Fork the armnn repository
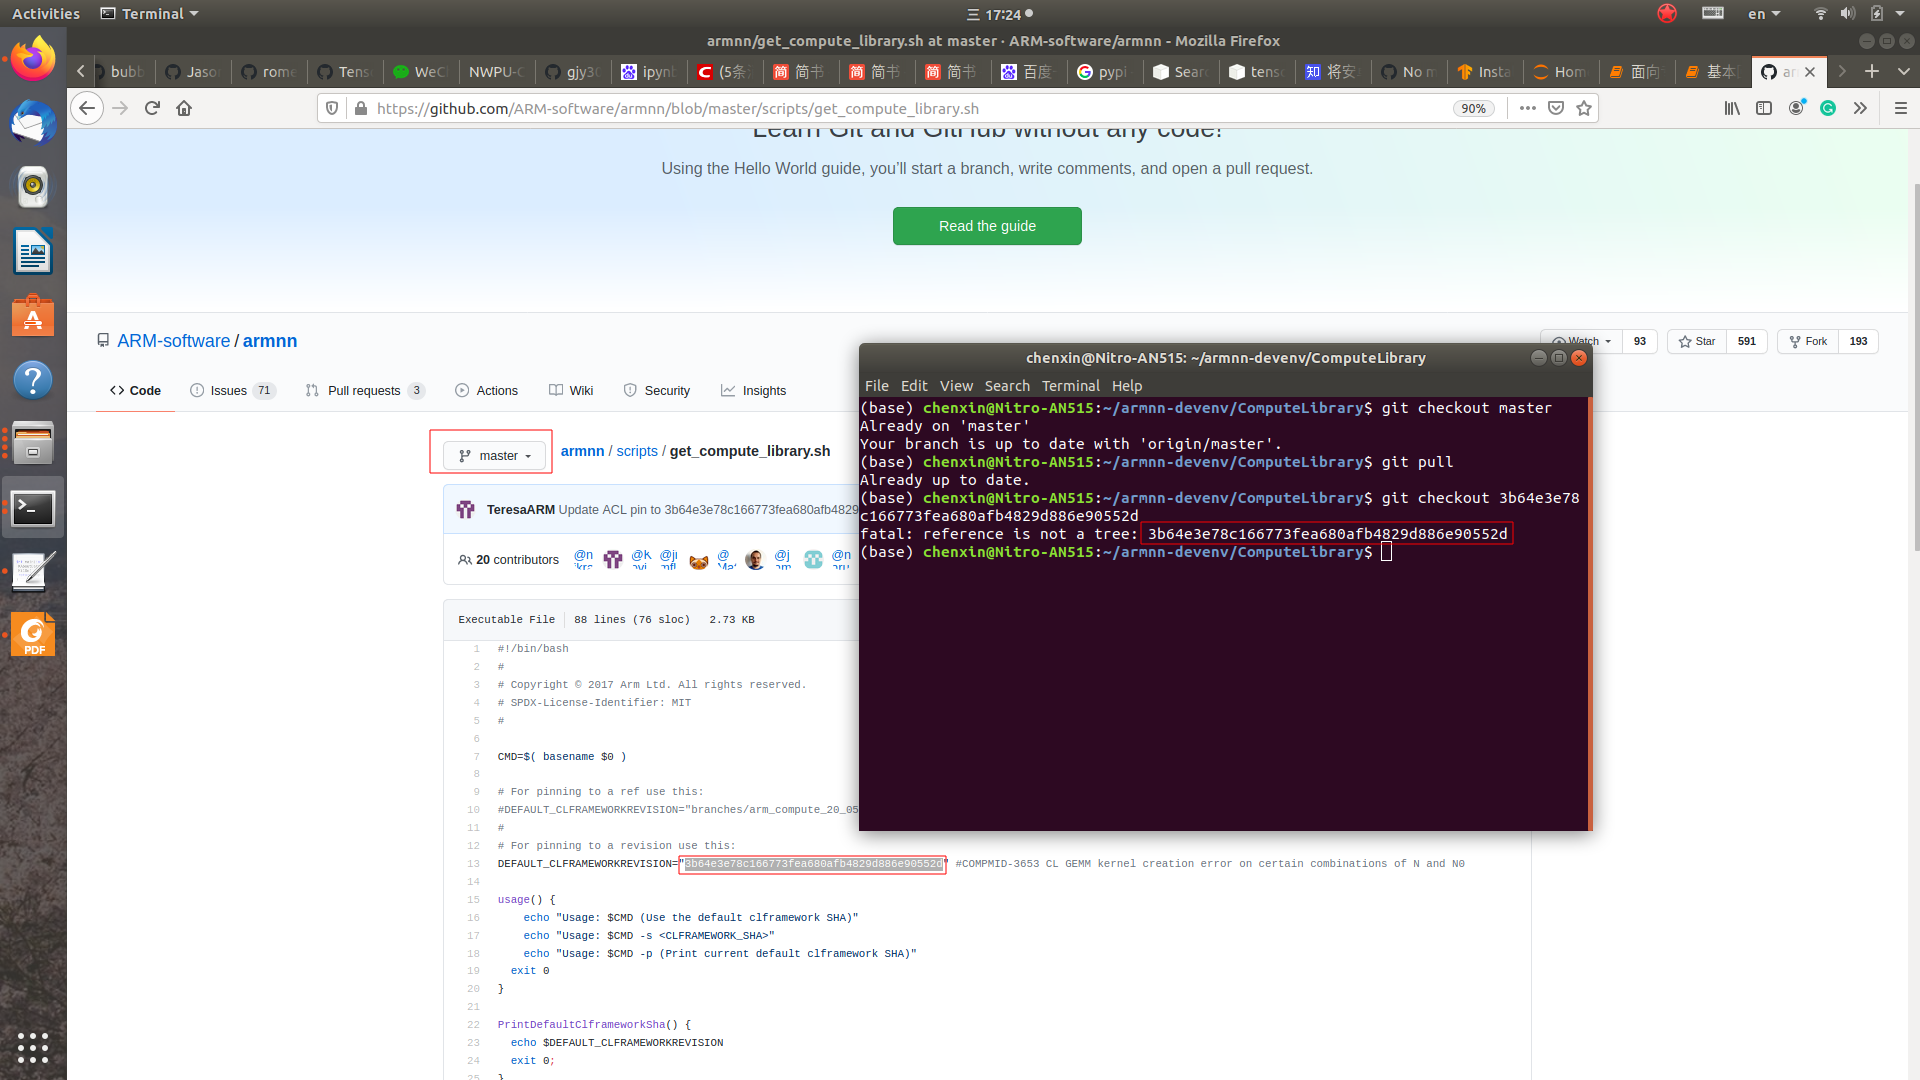Image resolution: width=1920 pixels, height=1080 pixels. tap(1808, 341)
